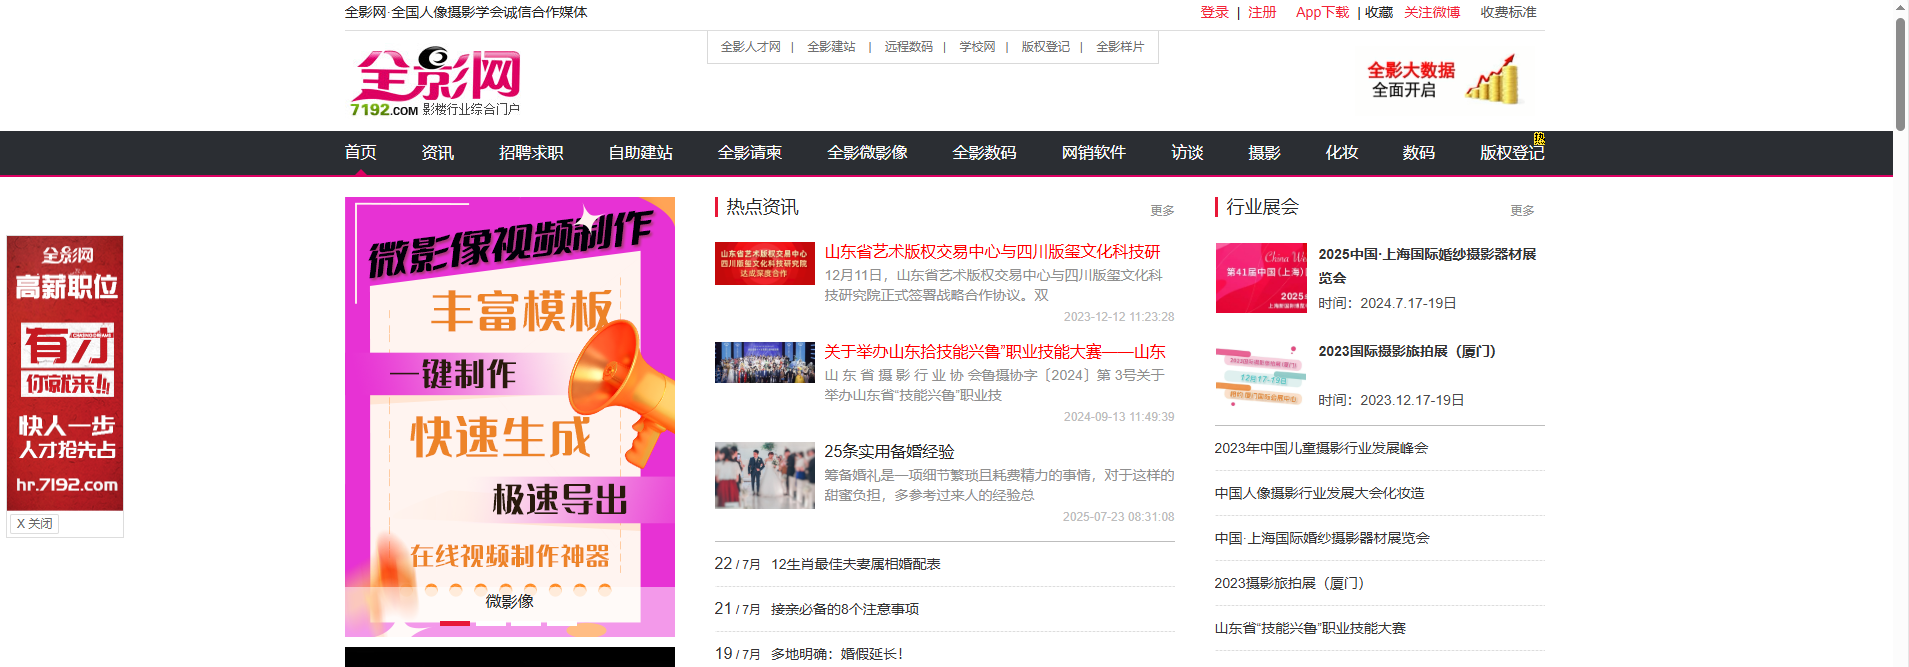Click the scrollbar up arrow
This screenshot has width=1909, height=667.
pos(1900,7)
